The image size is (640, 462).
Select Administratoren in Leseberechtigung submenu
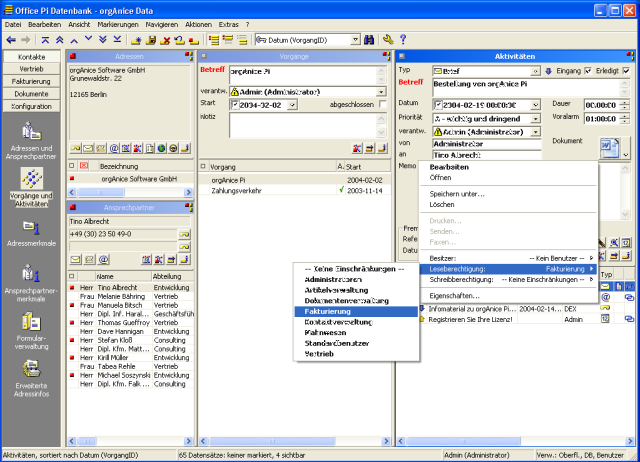tap(356, 280)
